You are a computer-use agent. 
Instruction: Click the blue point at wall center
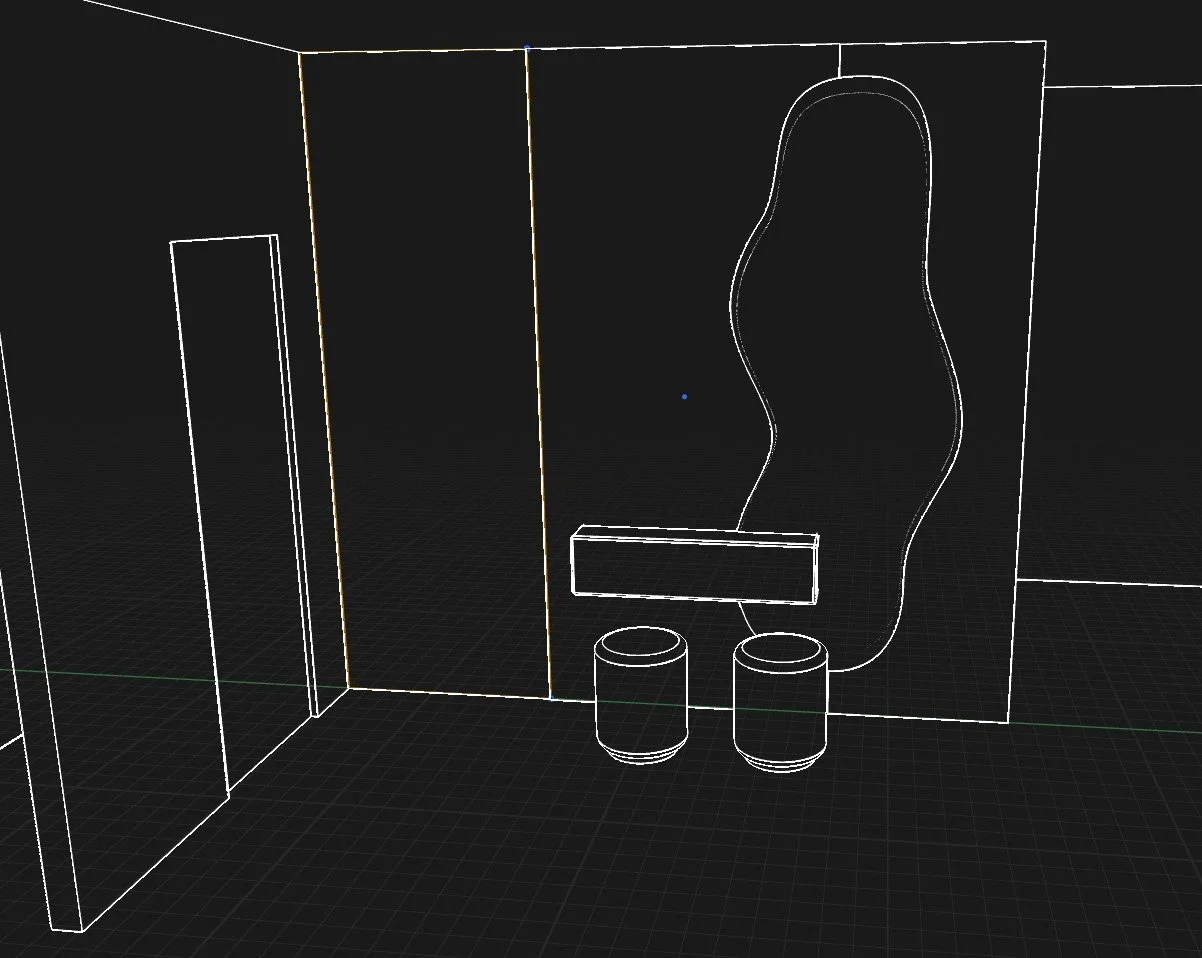(684, 397)
